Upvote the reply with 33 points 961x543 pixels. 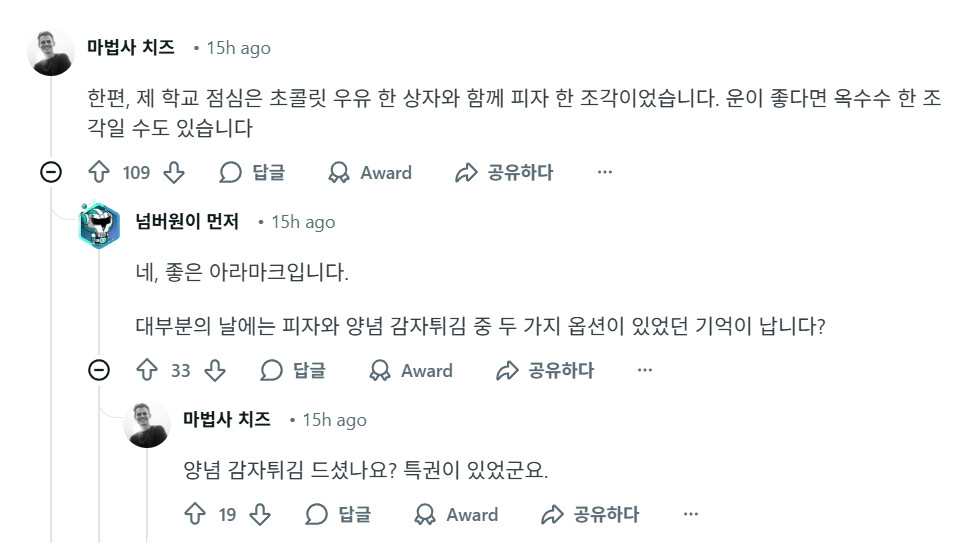coord(147,371)
